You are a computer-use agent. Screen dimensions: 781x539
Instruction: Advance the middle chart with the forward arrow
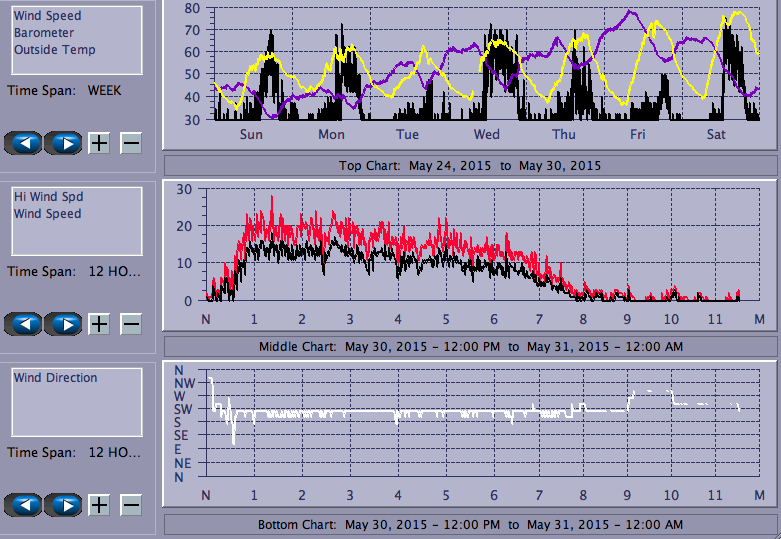(x=63, y=324)
